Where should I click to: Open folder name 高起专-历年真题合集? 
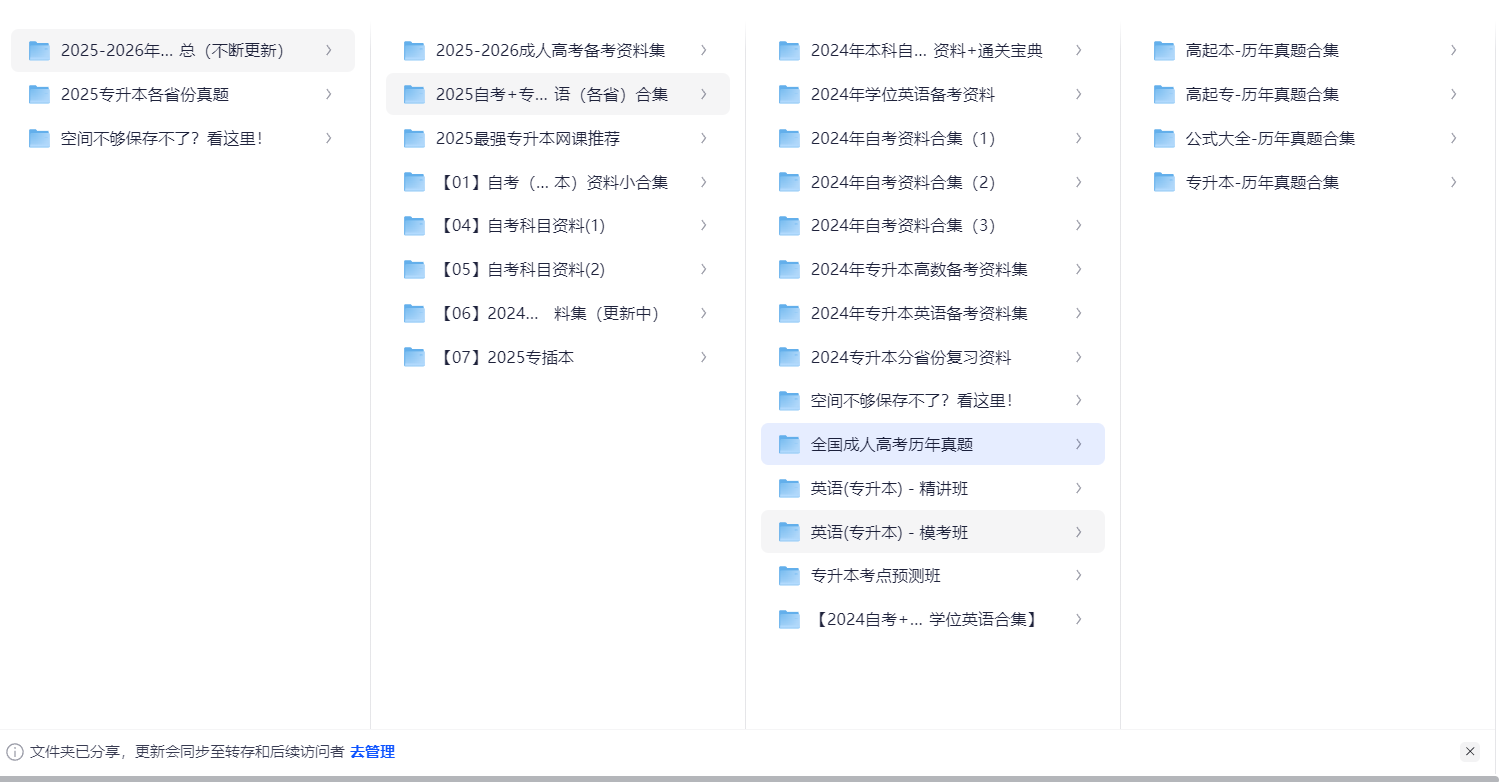coord(1262,95)
